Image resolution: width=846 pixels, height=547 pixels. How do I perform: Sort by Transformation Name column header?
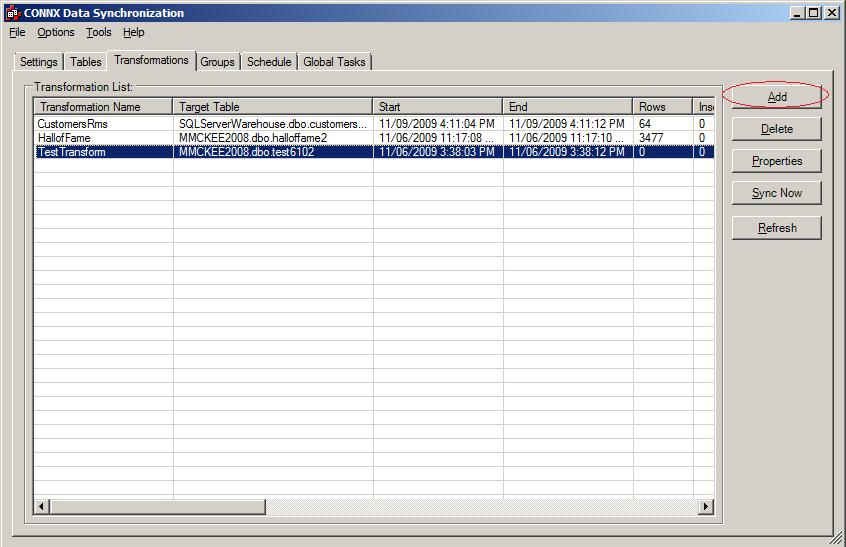pos(103,107)
